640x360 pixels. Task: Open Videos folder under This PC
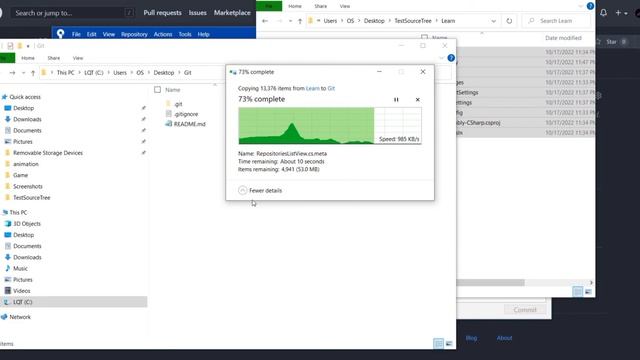click(x=21, y=291)
